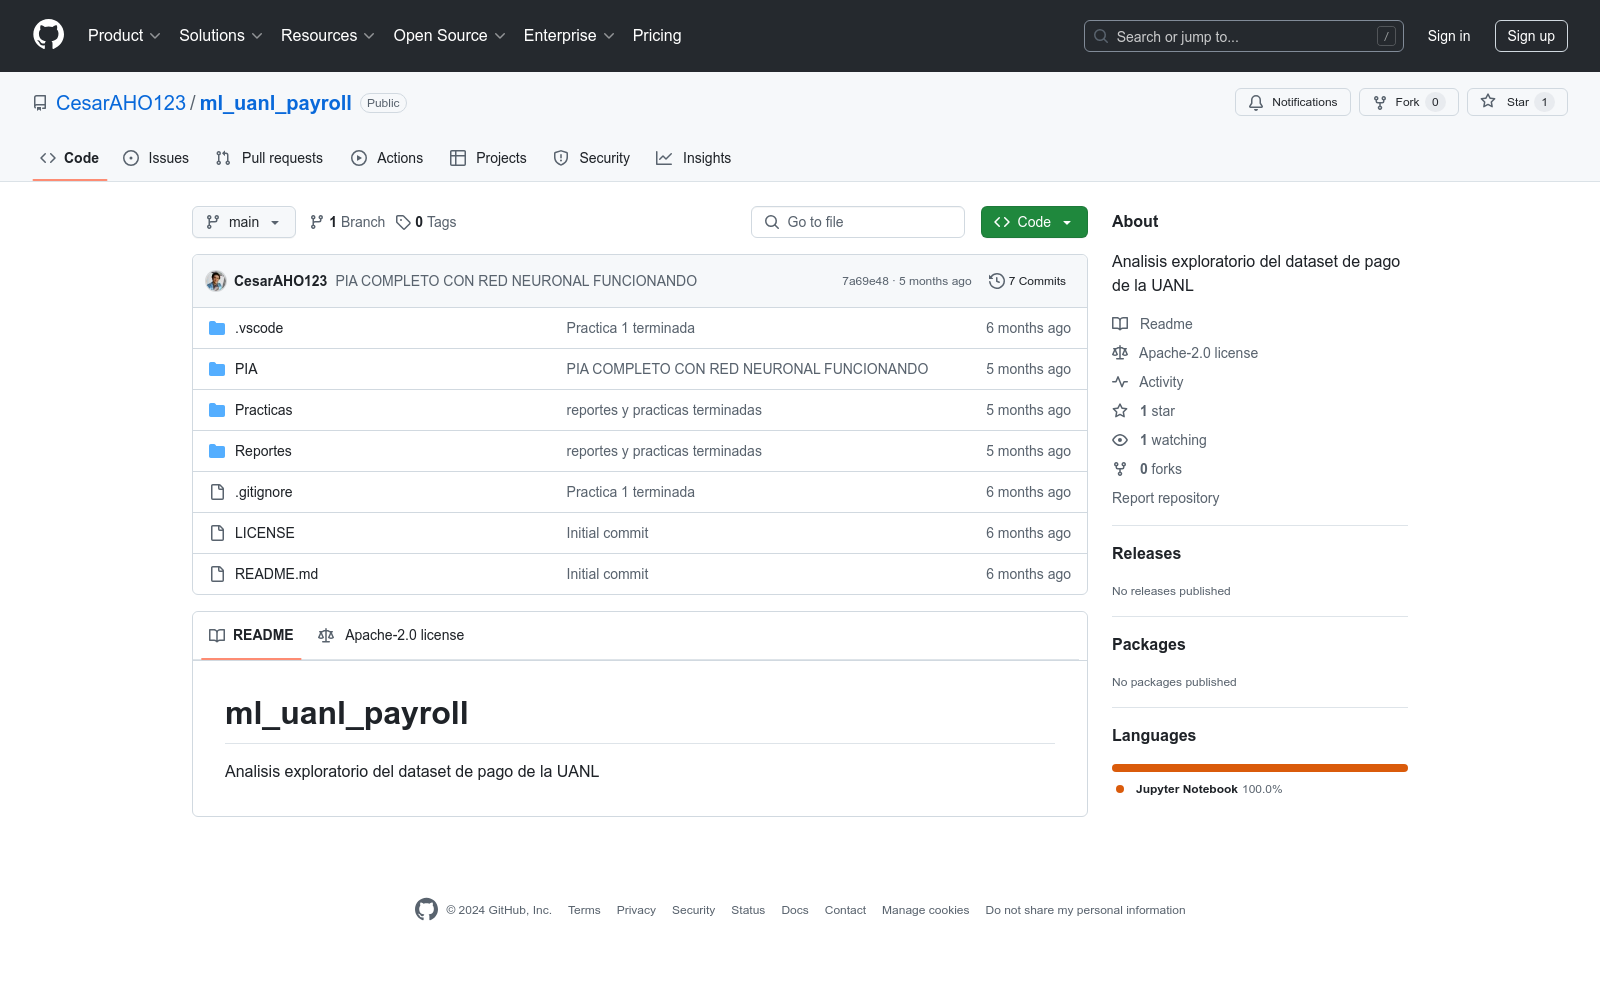Click the GitHub logo in the footer

point(426,909)
